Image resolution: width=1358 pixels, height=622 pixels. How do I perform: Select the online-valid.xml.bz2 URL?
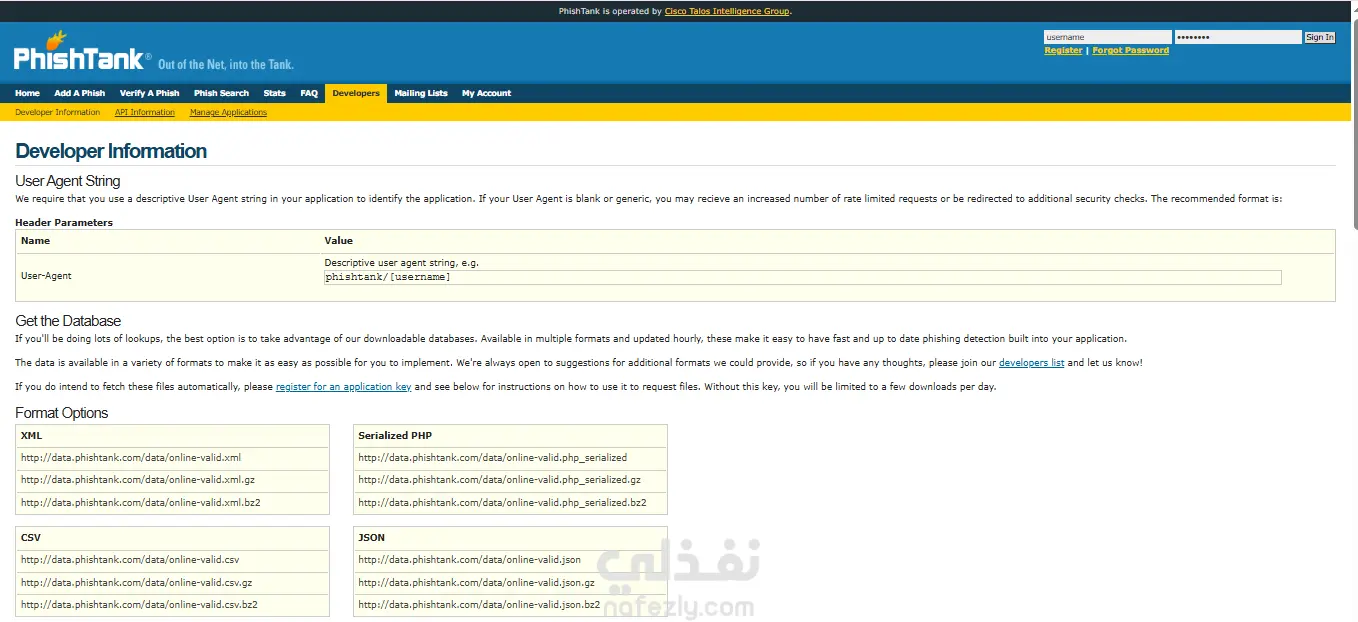point(141,502)
